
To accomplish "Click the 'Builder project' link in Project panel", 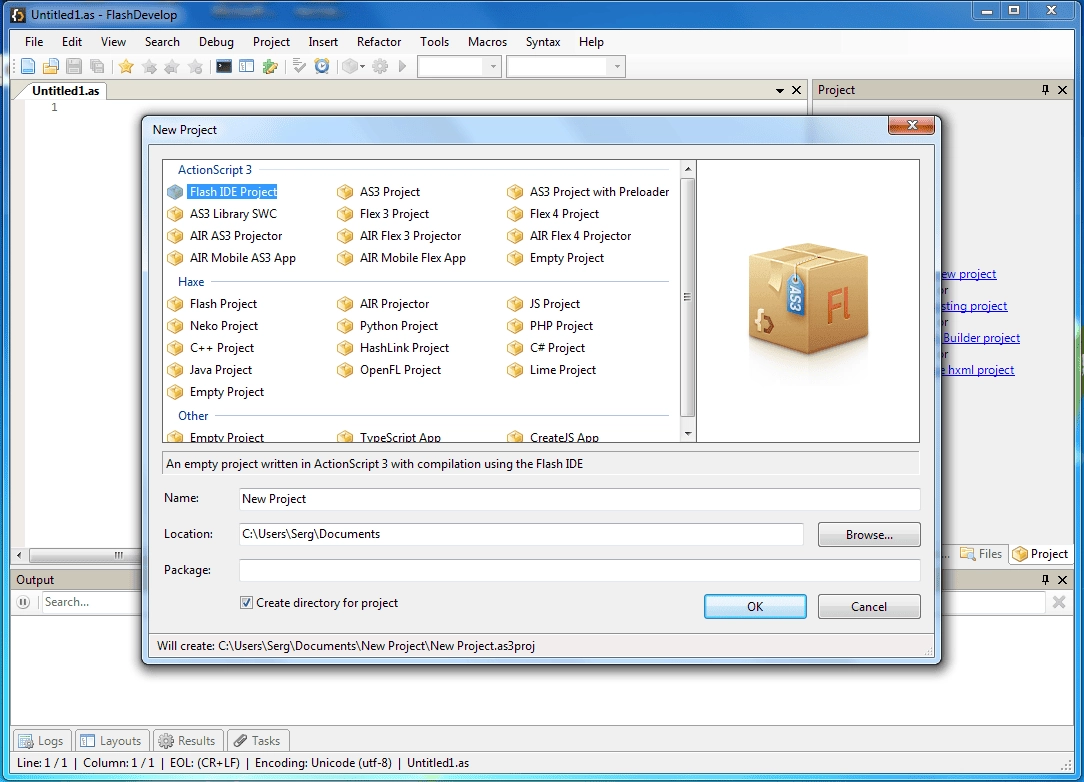I will click(981, 338).
